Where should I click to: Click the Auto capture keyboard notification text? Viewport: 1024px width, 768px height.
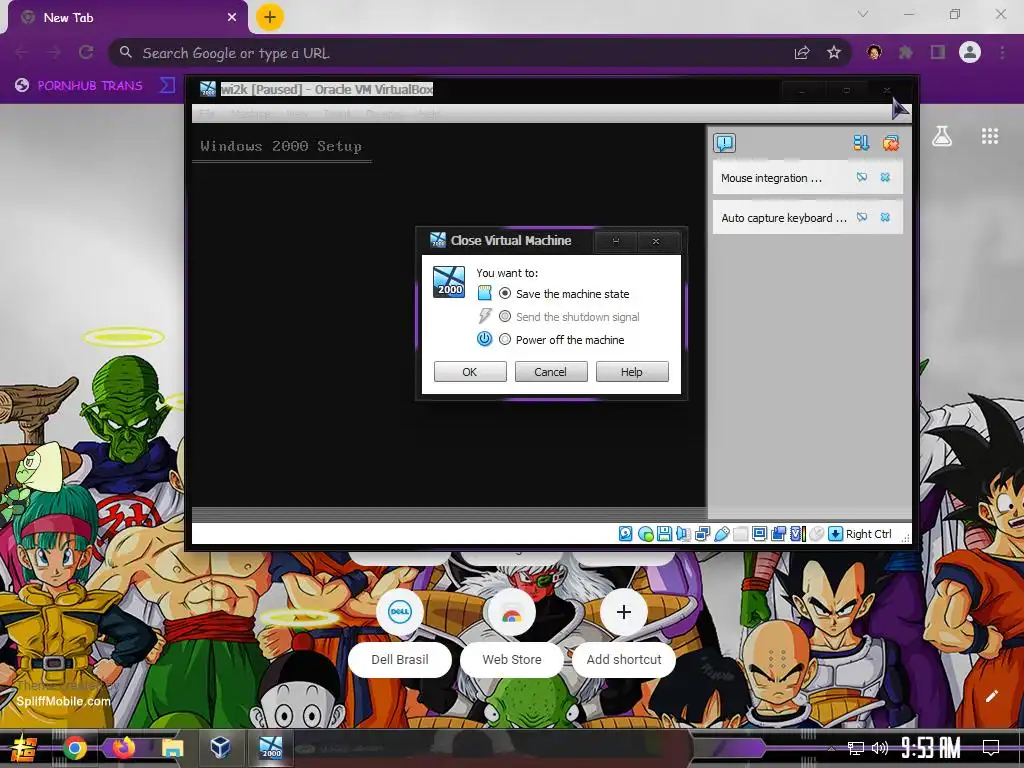pos(784,218)
